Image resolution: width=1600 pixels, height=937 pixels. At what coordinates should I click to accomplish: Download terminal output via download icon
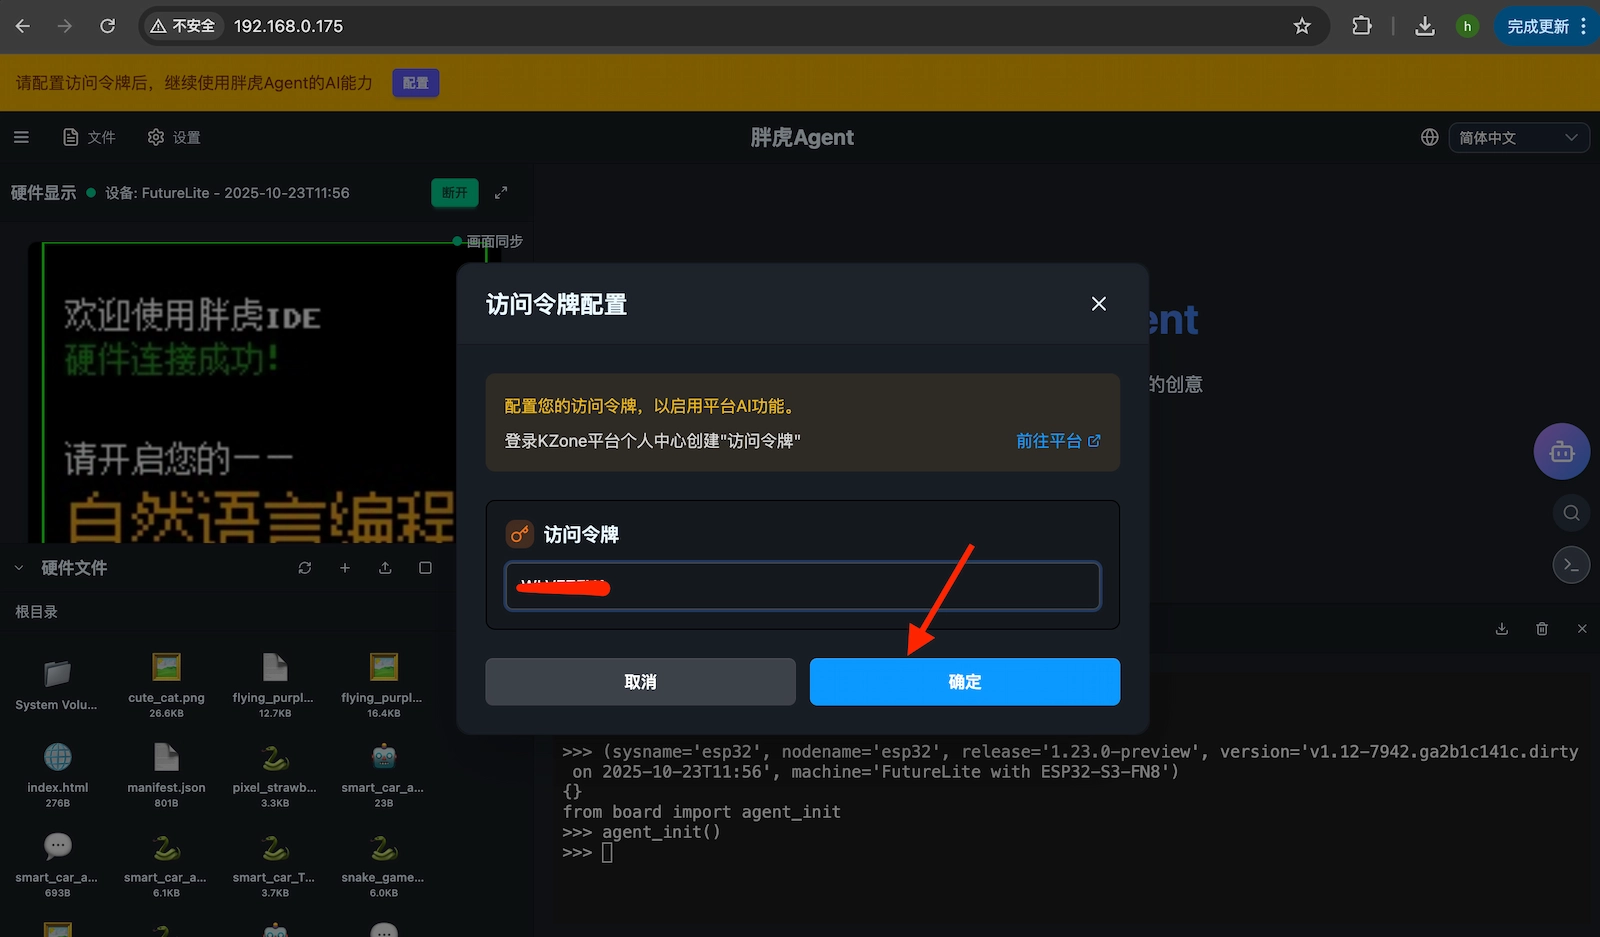pyautogui.click(x=1501, y=628)
